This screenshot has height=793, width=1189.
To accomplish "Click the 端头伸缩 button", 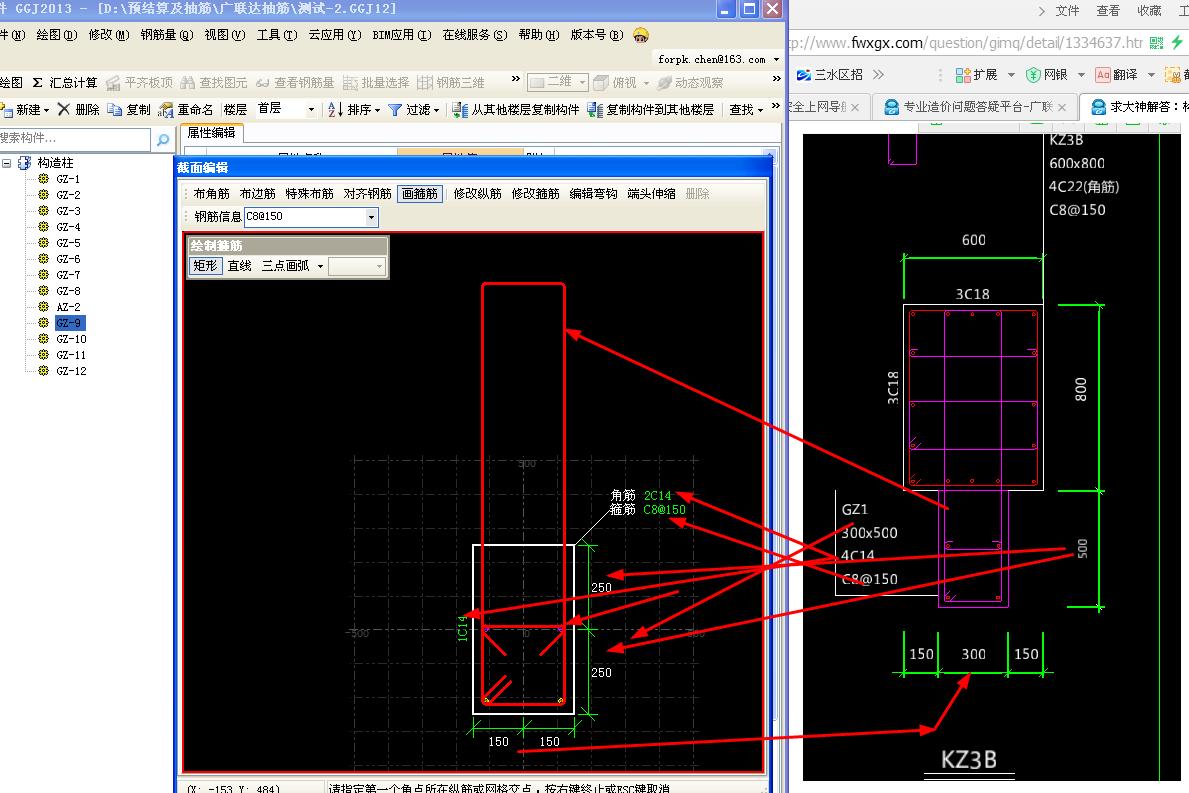I will click(x=651, y=194).
